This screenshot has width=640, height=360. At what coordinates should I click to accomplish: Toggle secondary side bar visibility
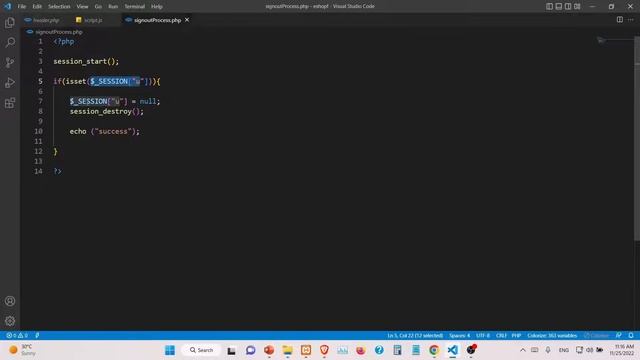coord(568,6)
